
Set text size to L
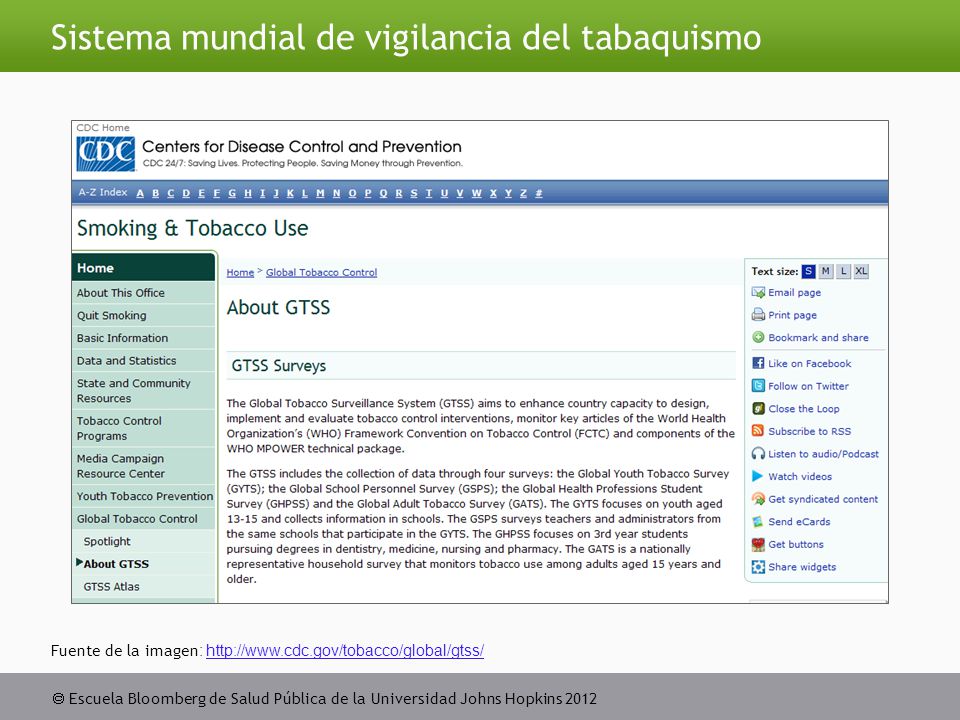pyautogui.click(x=844, y=271)
